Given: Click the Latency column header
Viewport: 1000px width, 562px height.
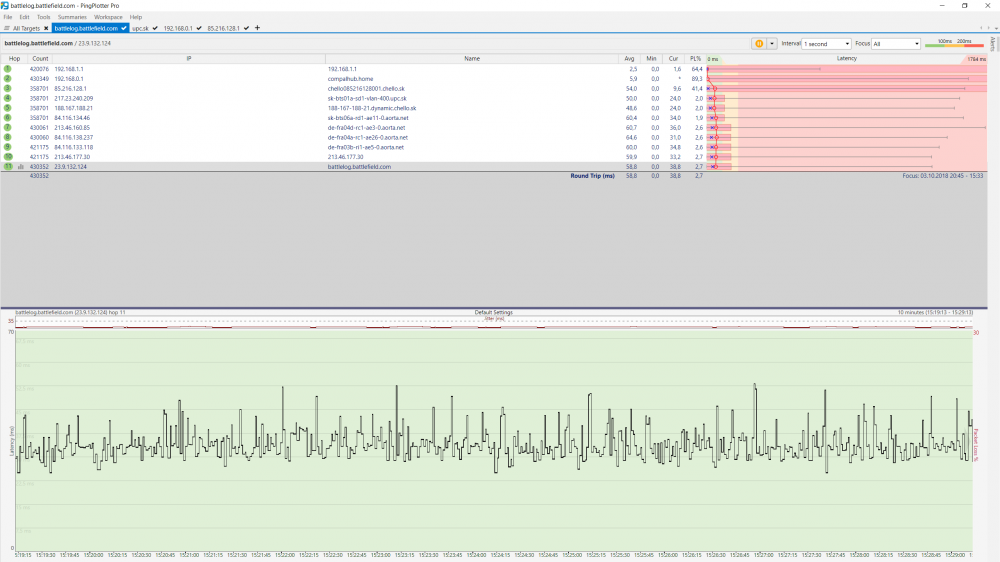Looking at the screenshot, I should tap(846, 59).
